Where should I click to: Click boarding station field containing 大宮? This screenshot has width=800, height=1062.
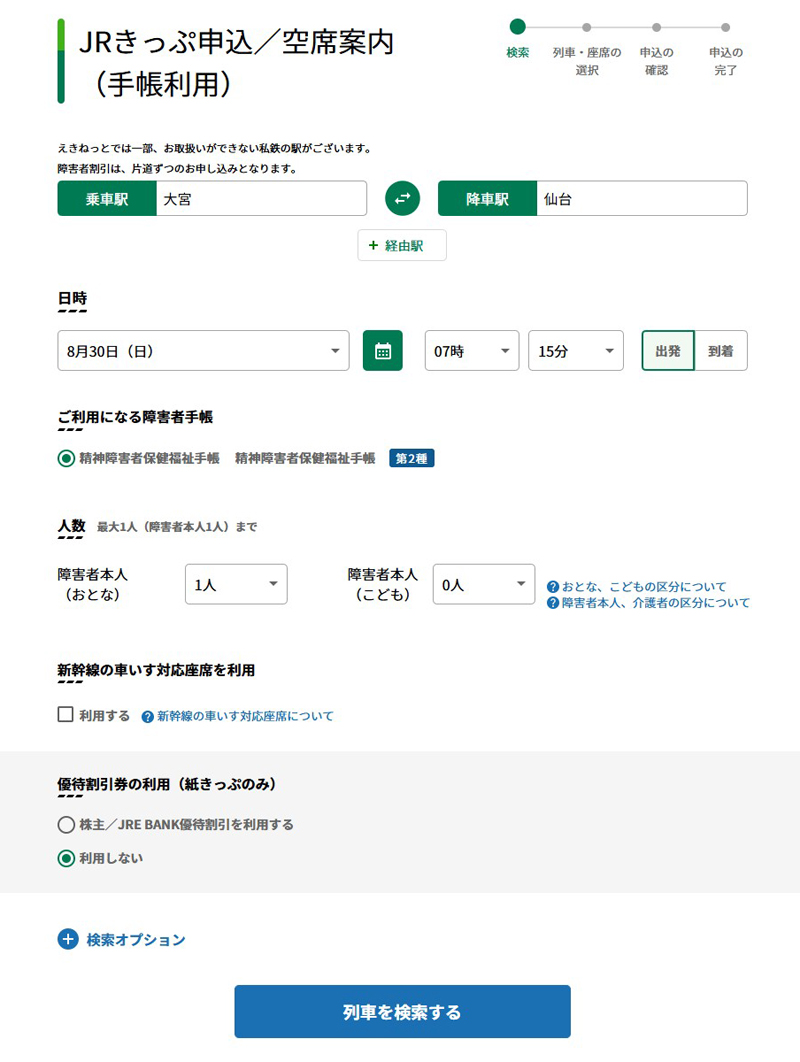coord(261,198)
